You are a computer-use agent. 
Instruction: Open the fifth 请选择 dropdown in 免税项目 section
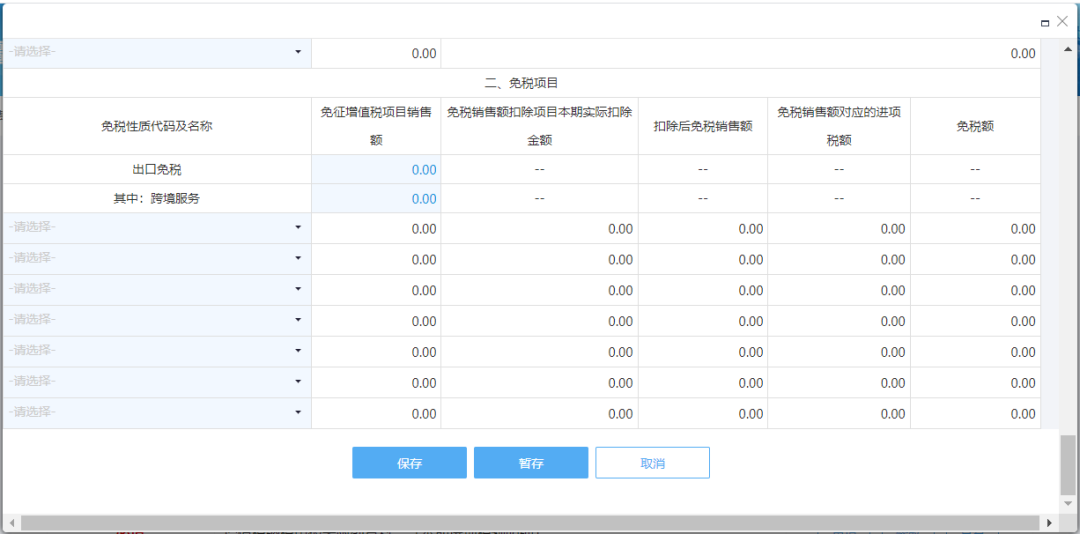[x=156, y=351]
